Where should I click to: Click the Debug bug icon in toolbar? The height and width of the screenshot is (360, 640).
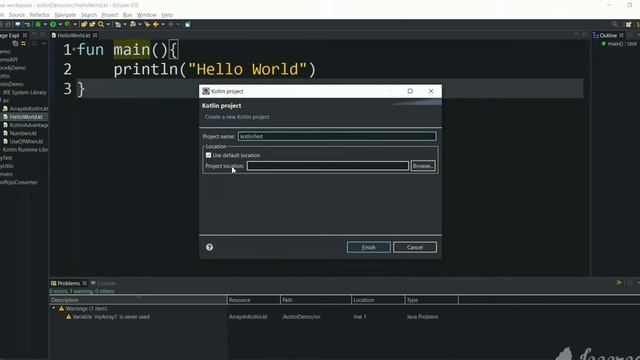[x=38, y=24]
